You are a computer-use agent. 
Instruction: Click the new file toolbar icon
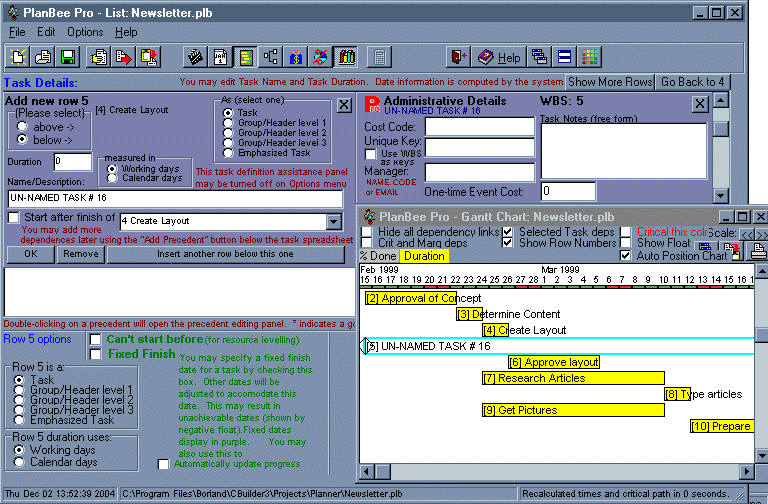[x=20, y=57]
